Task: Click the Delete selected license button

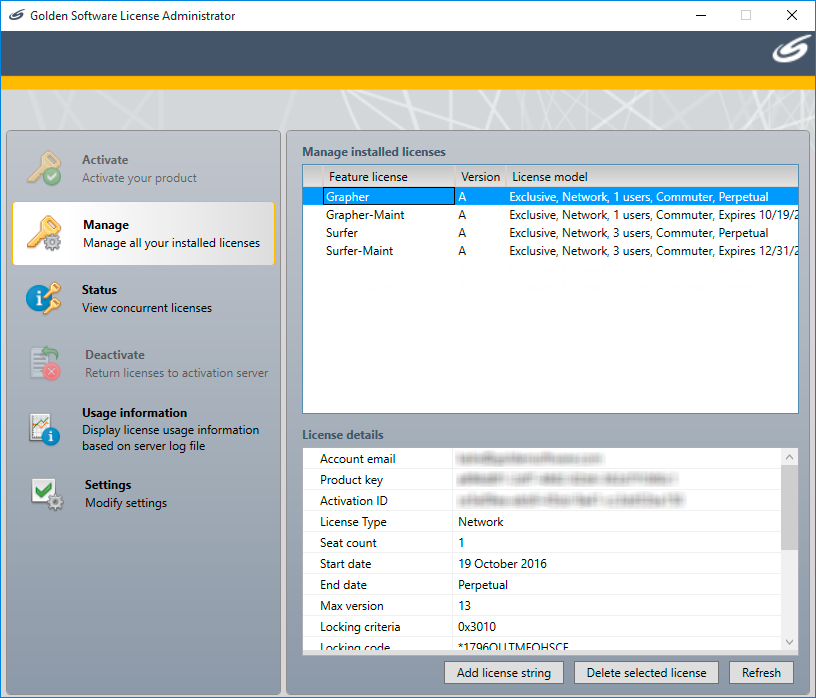Action: pos(646,672)
